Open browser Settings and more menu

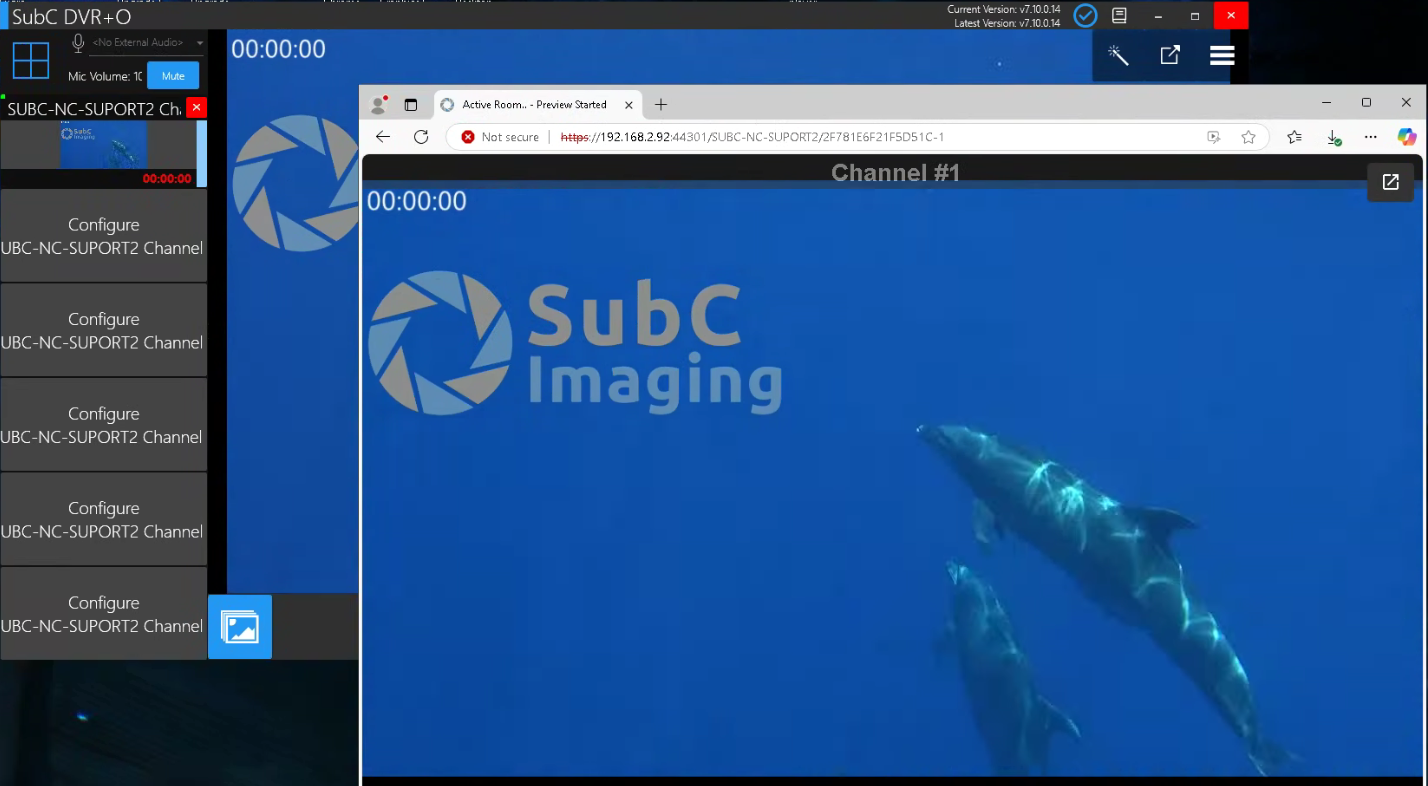[x=1371, y=137]
